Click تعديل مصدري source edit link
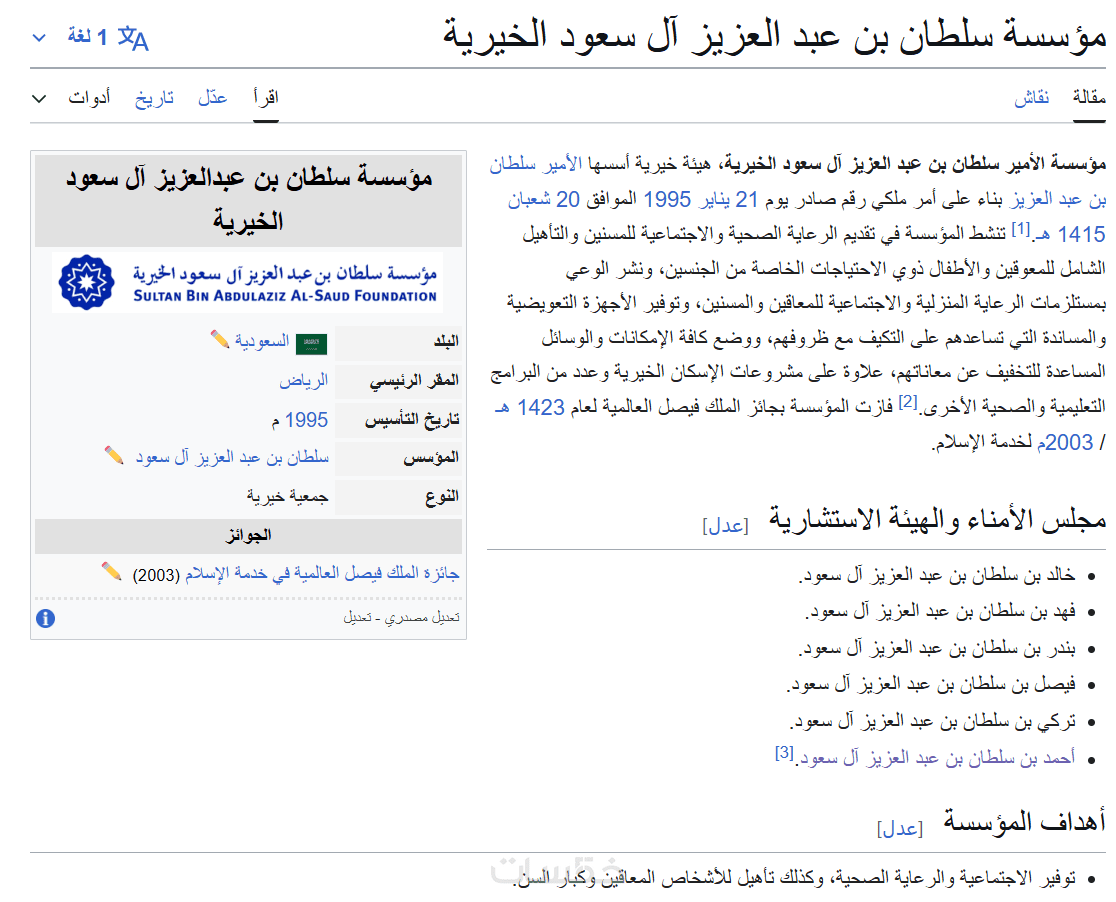The width and height of the screenshot is (1116, 902). point(422,618)
